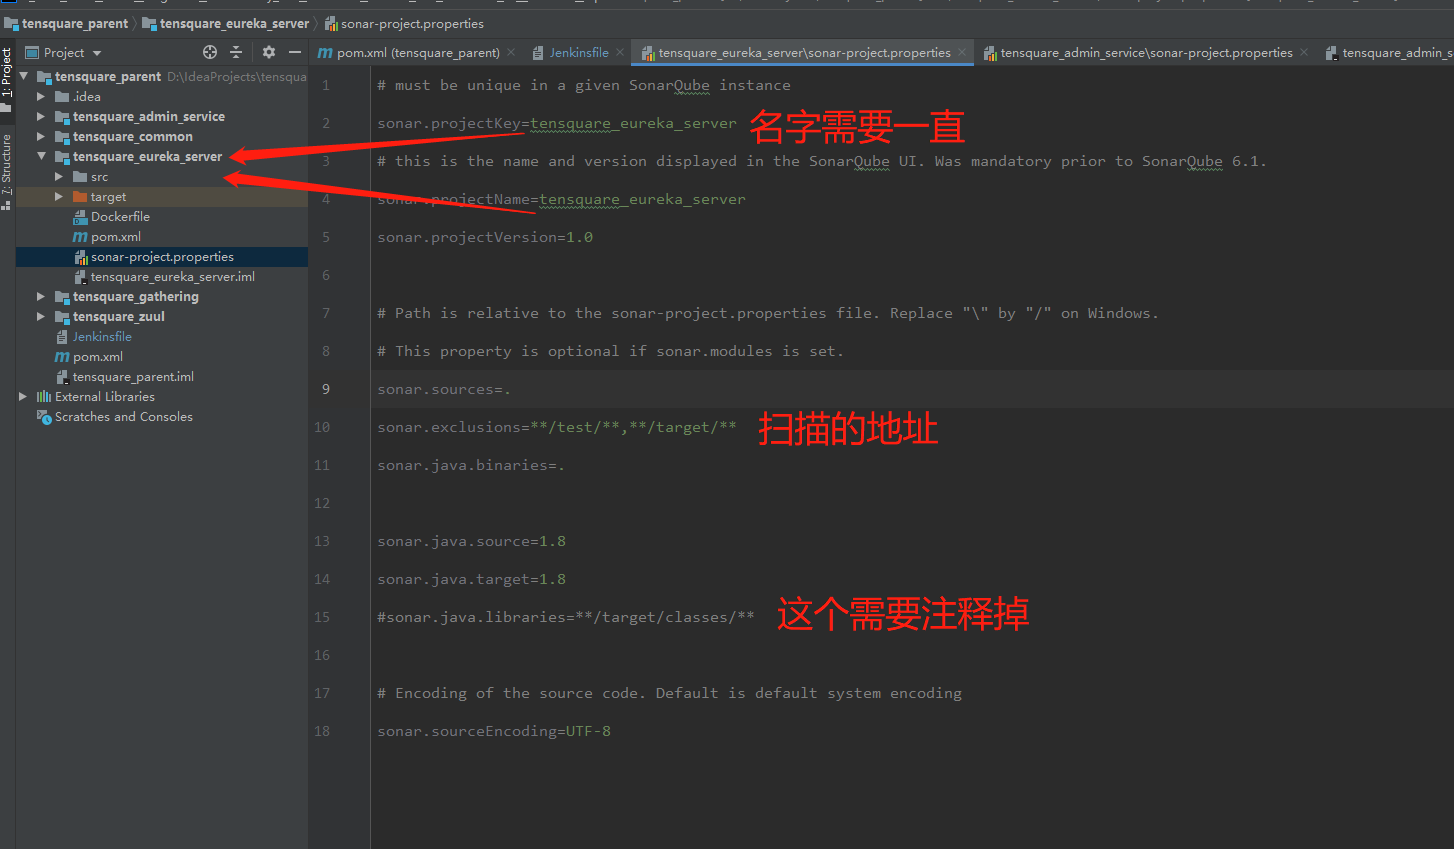Screen dimensions: 1454x849
Task: Collapse the tensquare_eureka_server module
Action: 41,157
